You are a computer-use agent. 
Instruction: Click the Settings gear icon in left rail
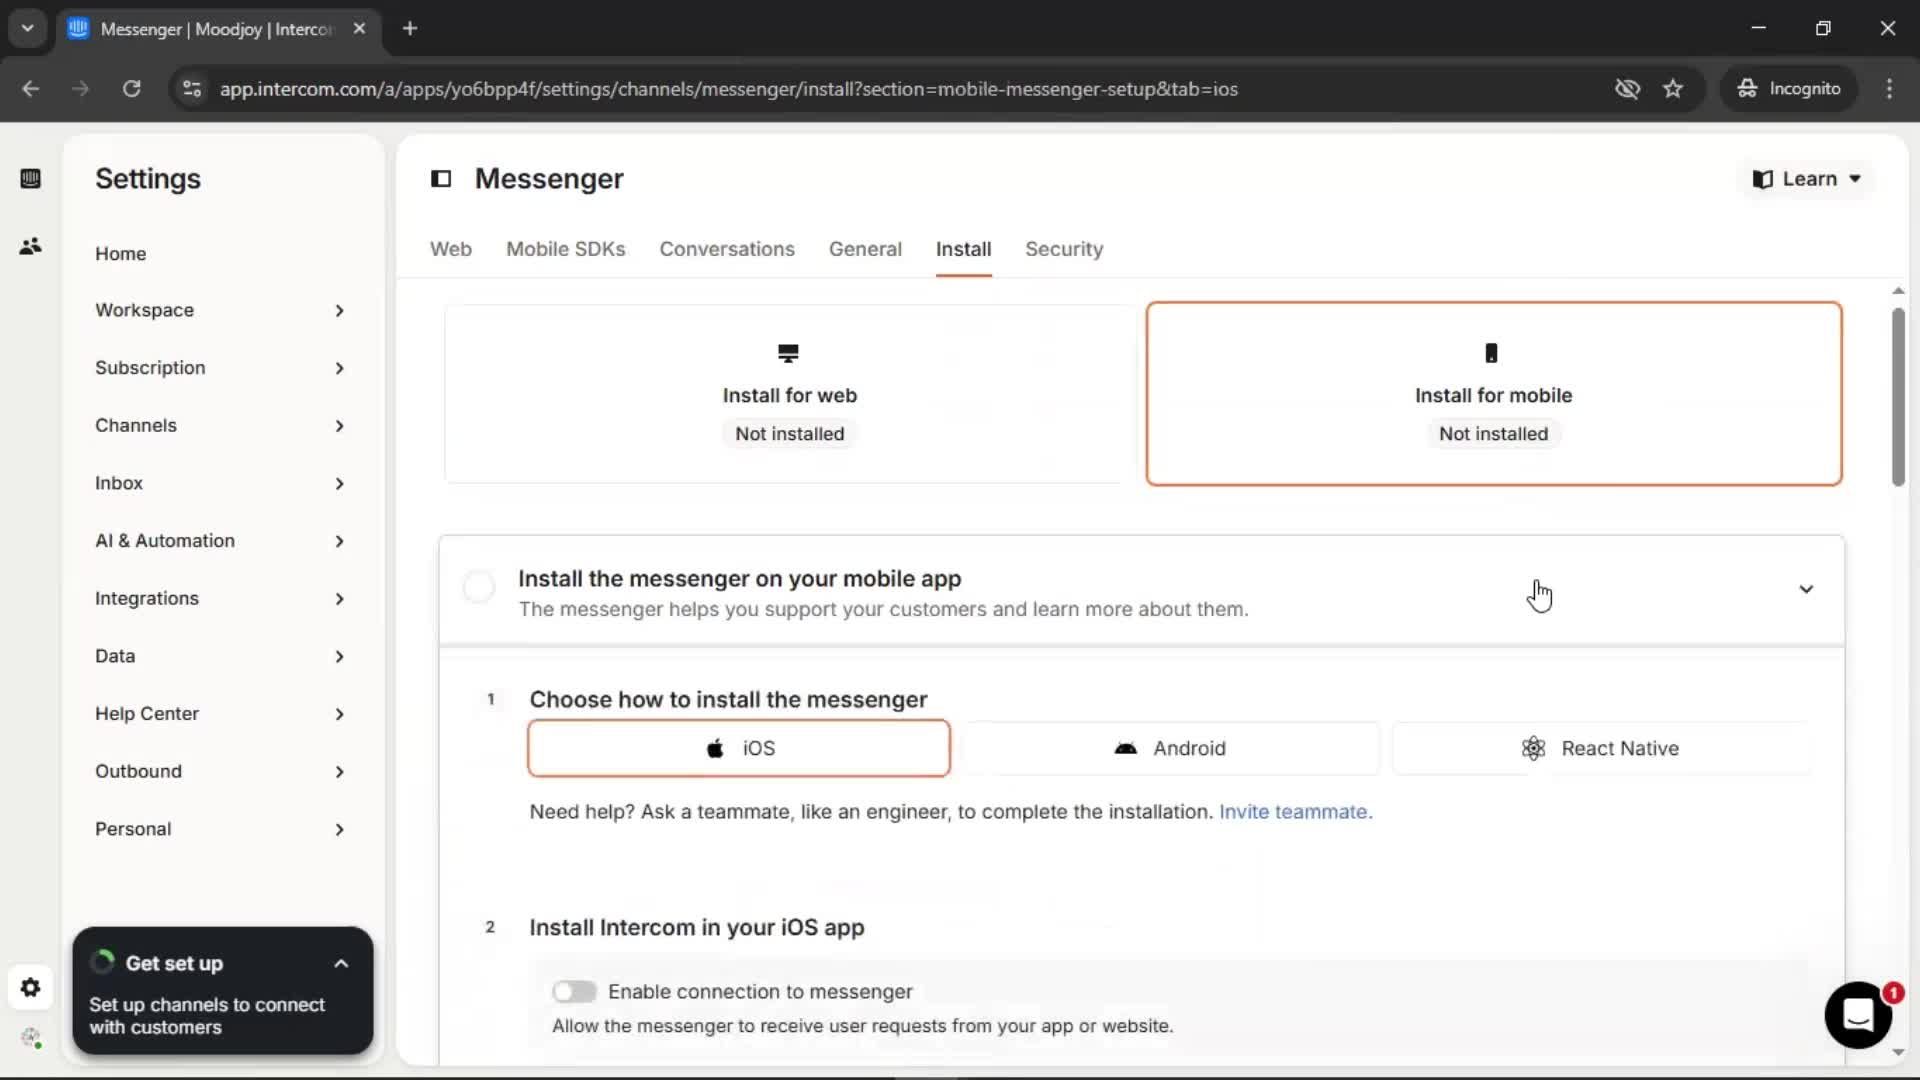click(x=30, y=988)
